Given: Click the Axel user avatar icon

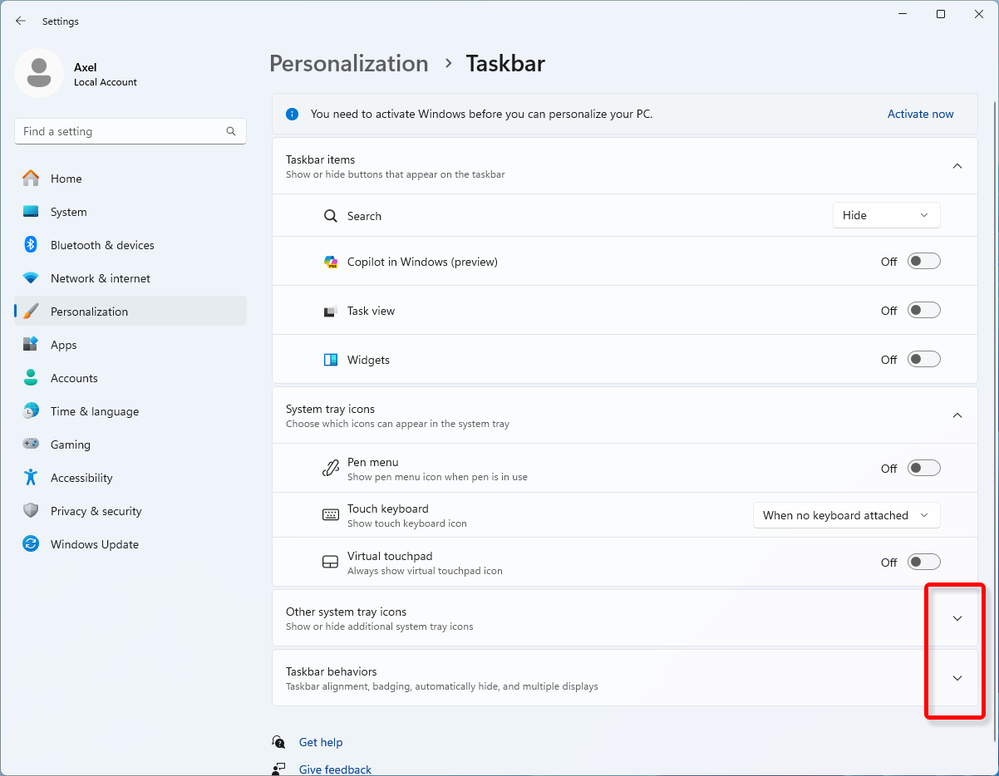Looking at the screenshot, I should [39, 73].
